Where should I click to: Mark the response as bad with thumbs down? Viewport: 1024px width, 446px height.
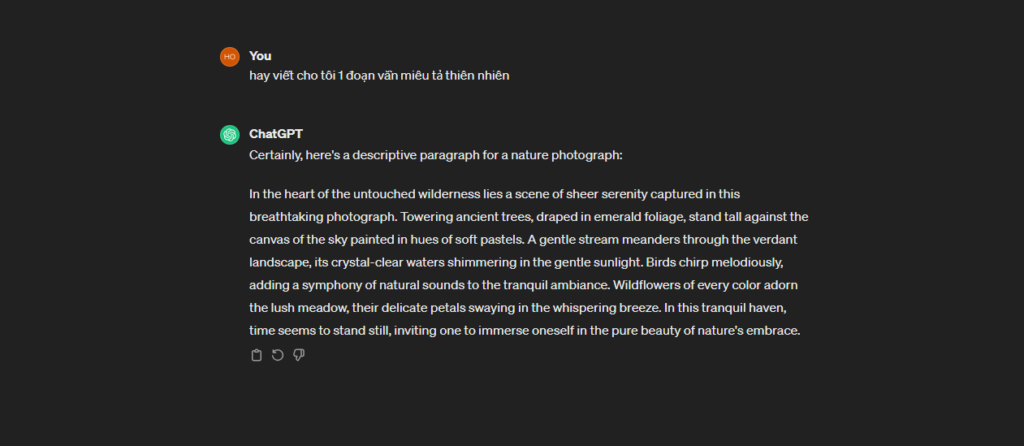coord(298,355)
